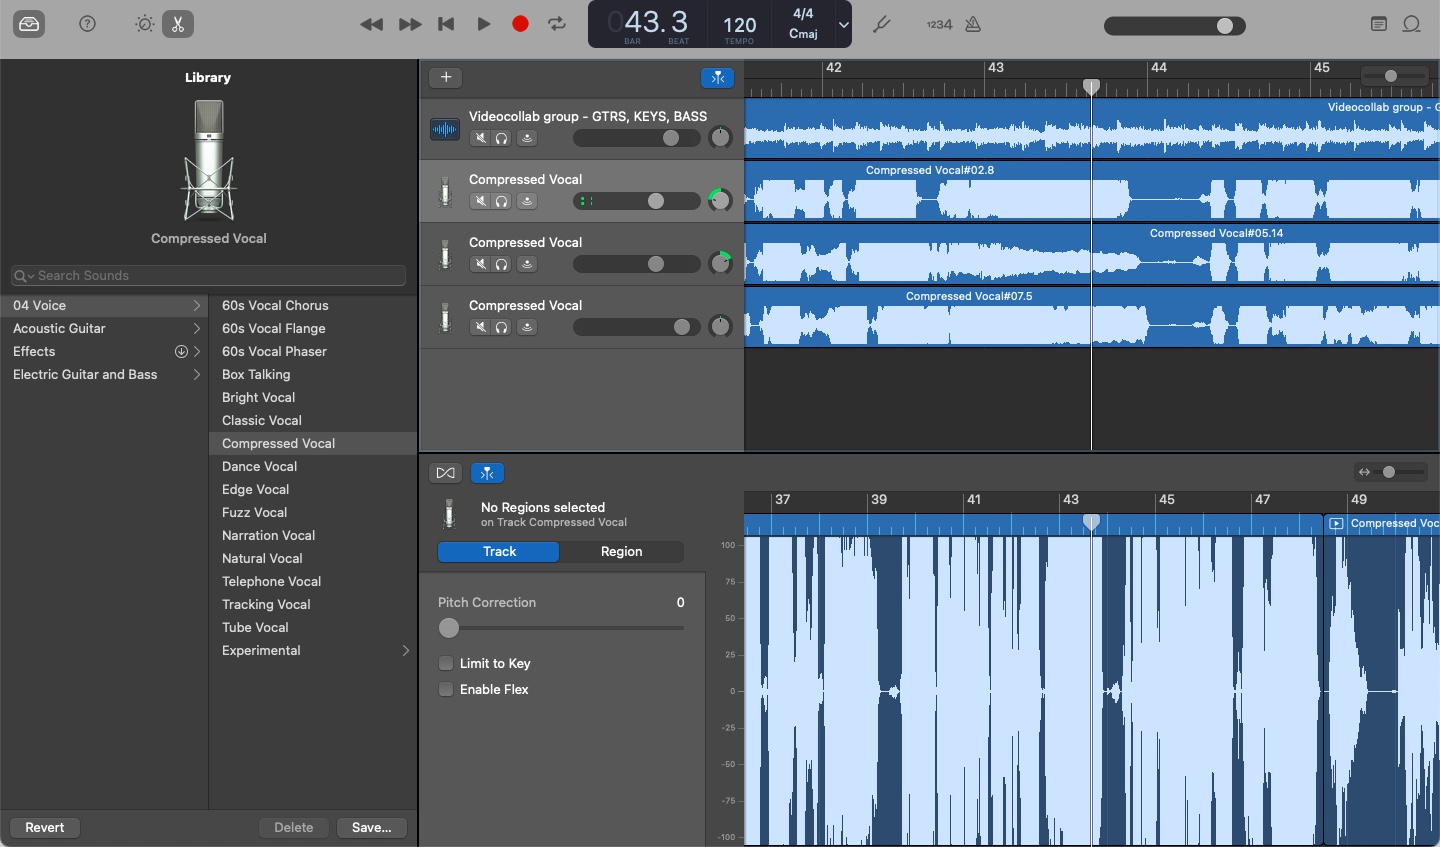The height and width of the screenshot is (847, 1440).
Task: Click the 4/4 Cmaj signature display
Action: pos(803,24)
